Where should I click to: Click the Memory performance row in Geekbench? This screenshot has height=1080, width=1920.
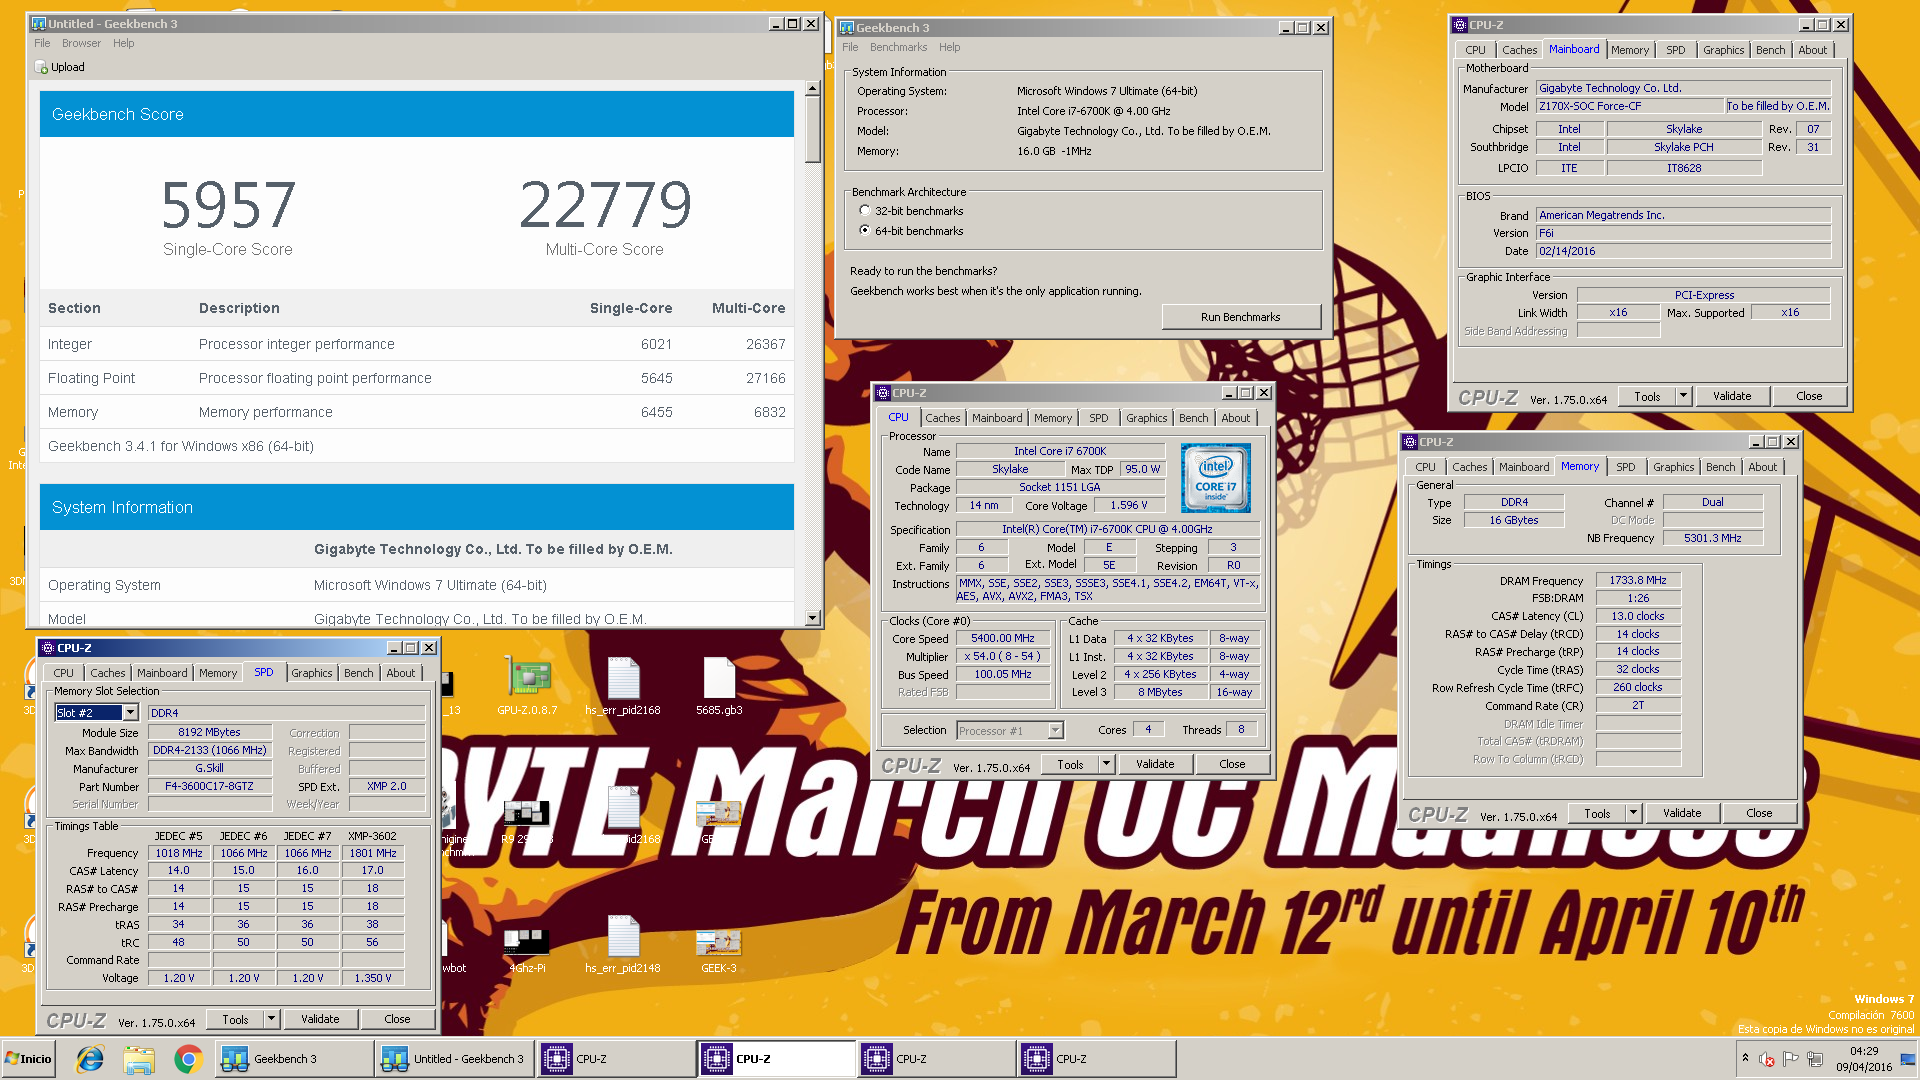pyautogui.click(x=417, y=412)
